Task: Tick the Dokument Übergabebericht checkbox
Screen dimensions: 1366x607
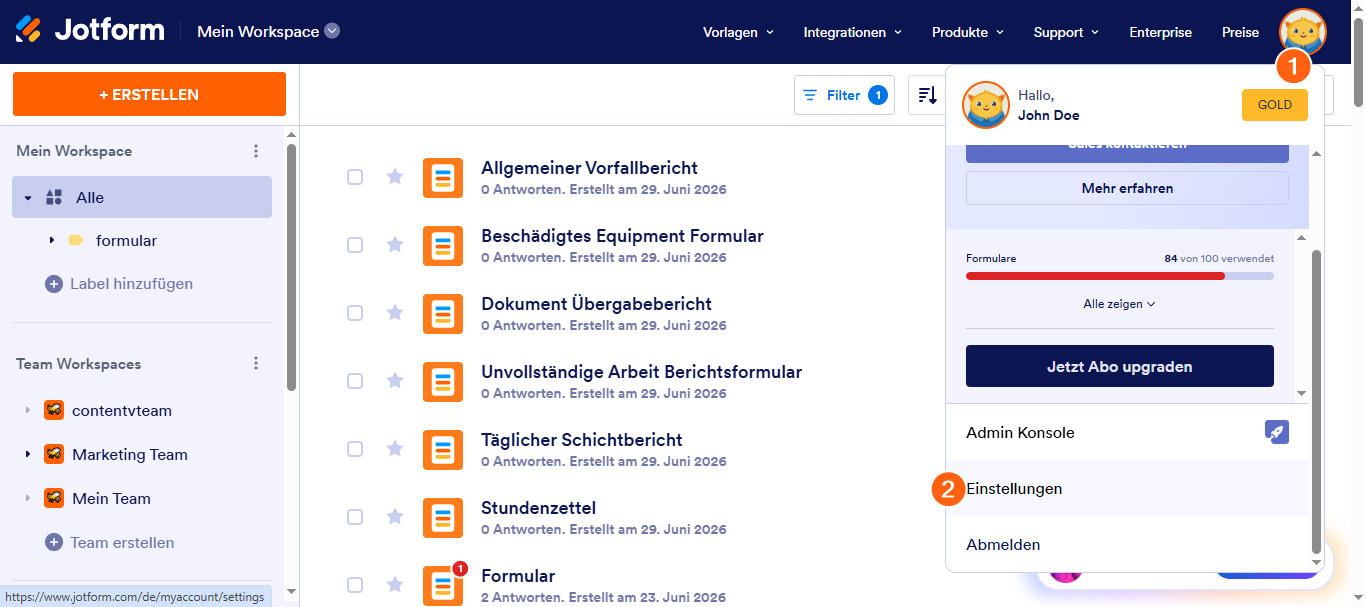Action: tap(355, 313)
